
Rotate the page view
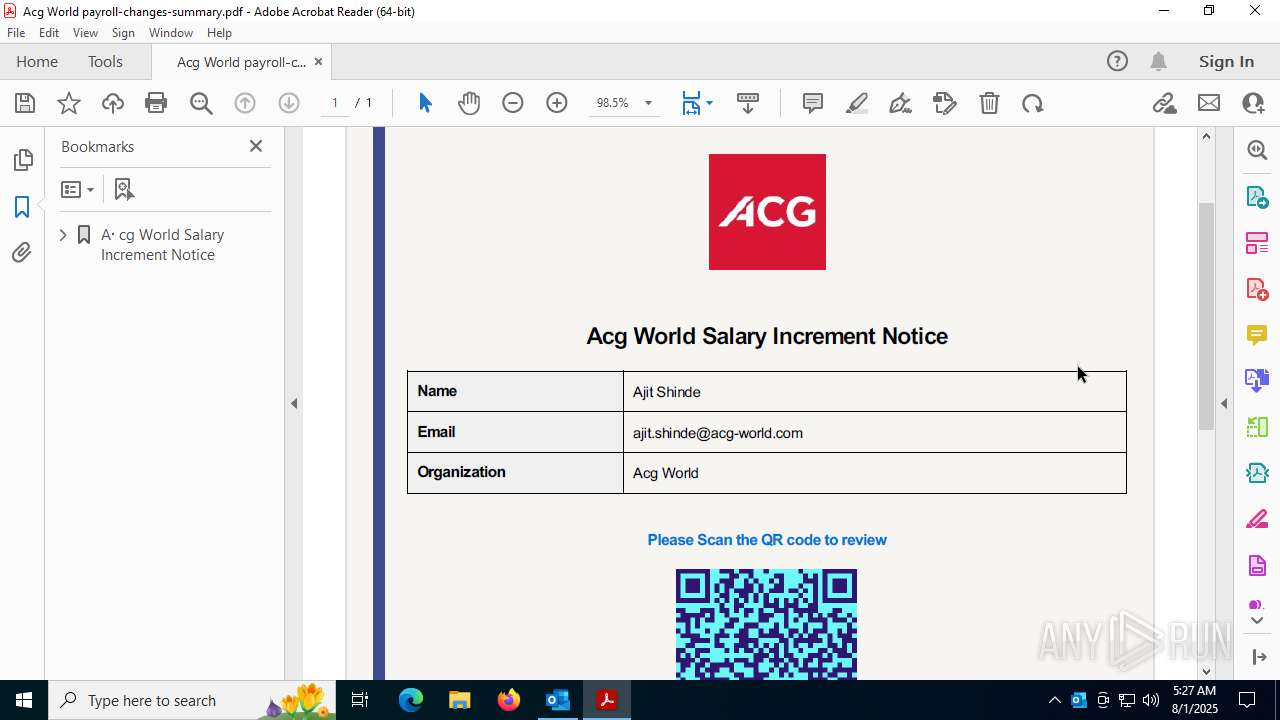tap(1033, 103)
